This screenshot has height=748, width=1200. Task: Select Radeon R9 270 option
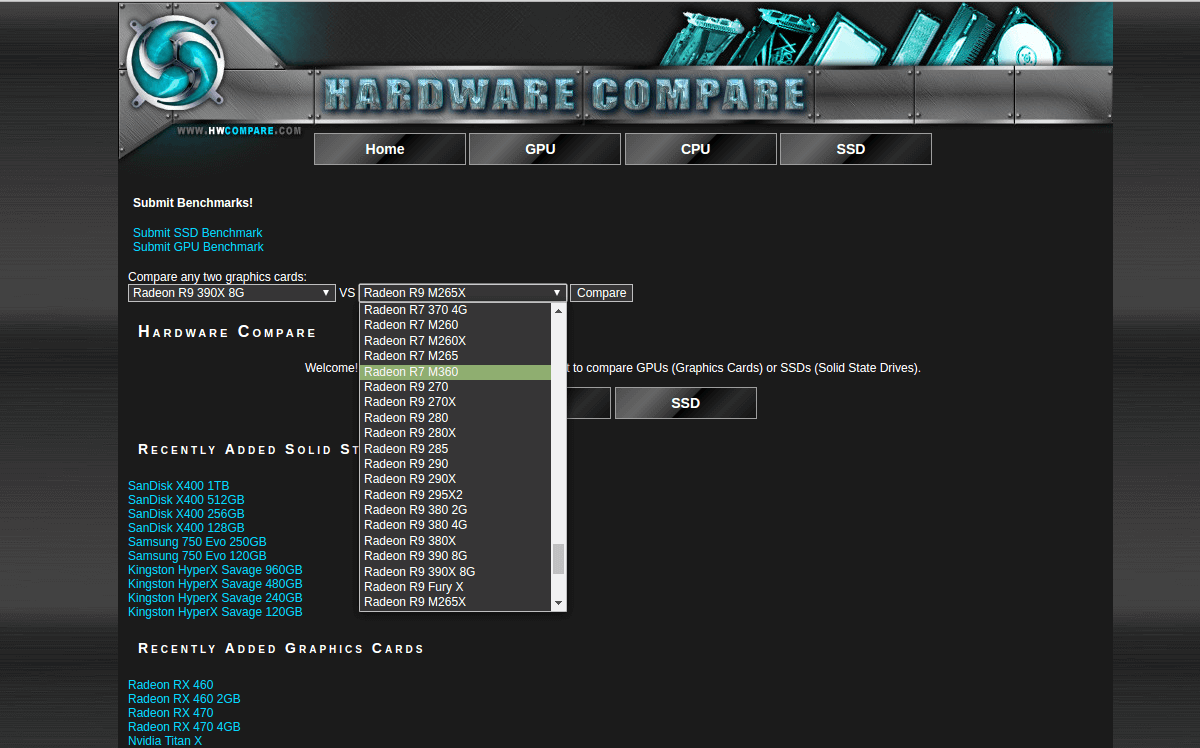(455, 387)
